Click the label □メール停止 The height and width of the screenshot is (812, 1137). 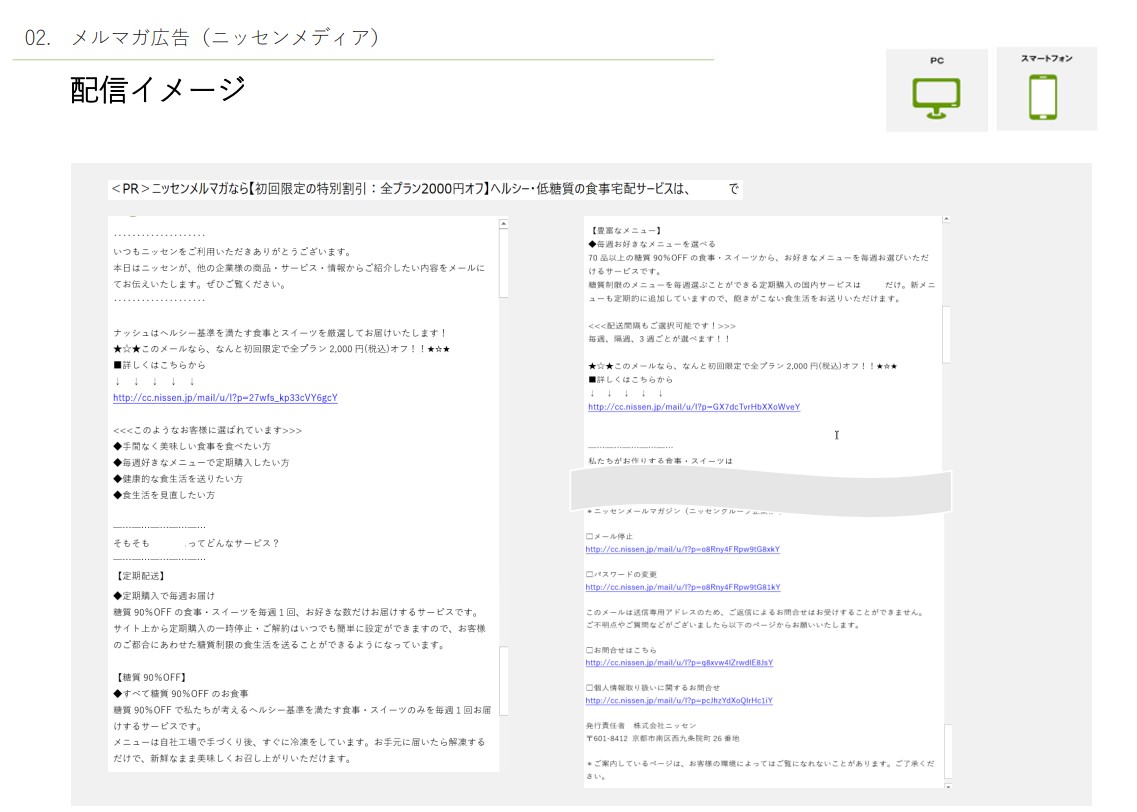(x=609, y=536)
